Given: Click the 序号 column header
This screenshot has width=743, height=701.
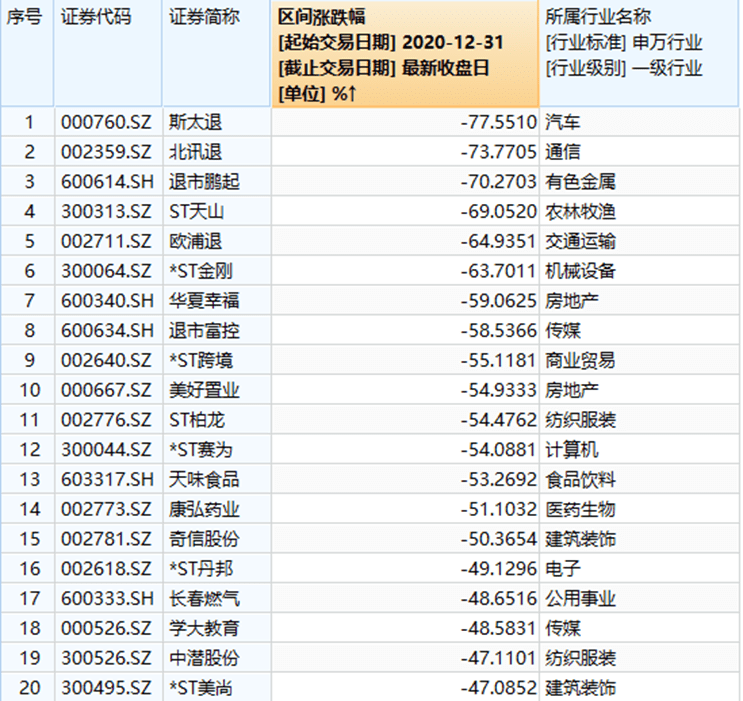Looking at the screenshot, I should [x=25, y=19].
